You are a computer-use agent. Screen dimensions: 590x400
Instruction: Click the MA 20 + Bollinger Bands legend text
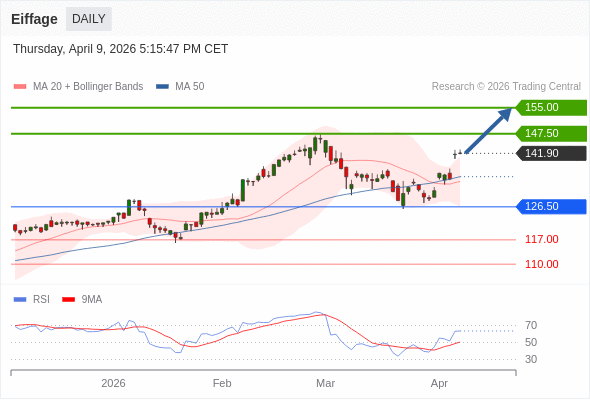[88, 87]
